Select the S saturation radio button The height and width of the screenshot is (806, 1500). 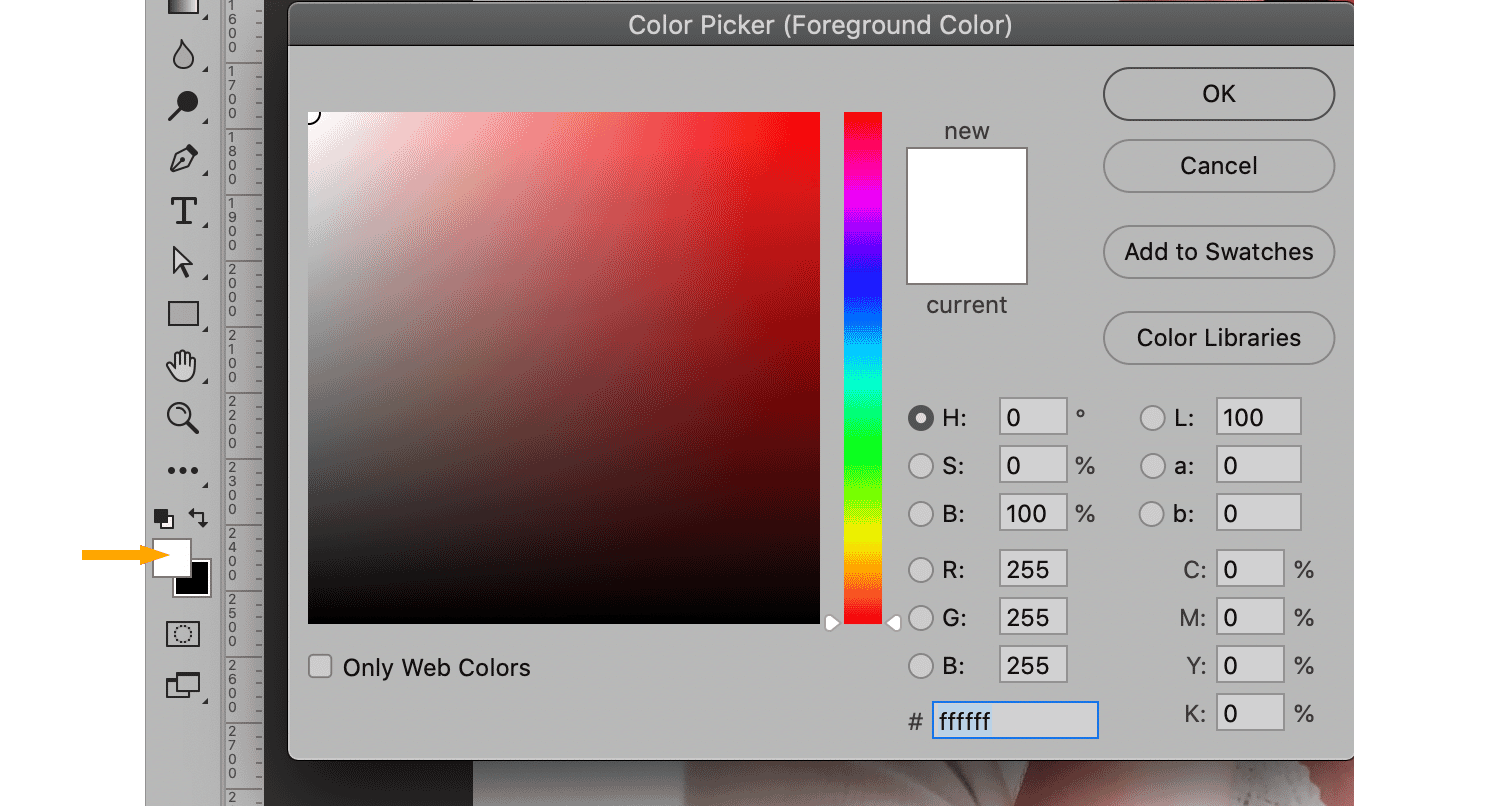[x=920, y=466]
